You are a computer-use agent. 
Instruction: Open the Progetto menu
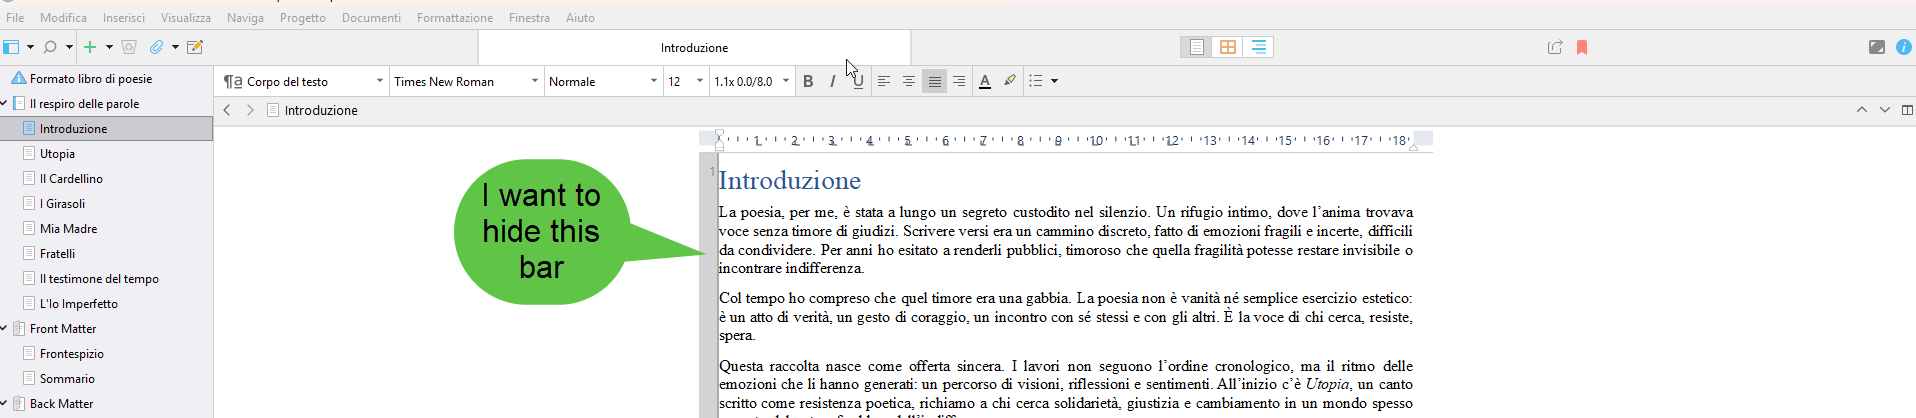click(x=302, y=17)
